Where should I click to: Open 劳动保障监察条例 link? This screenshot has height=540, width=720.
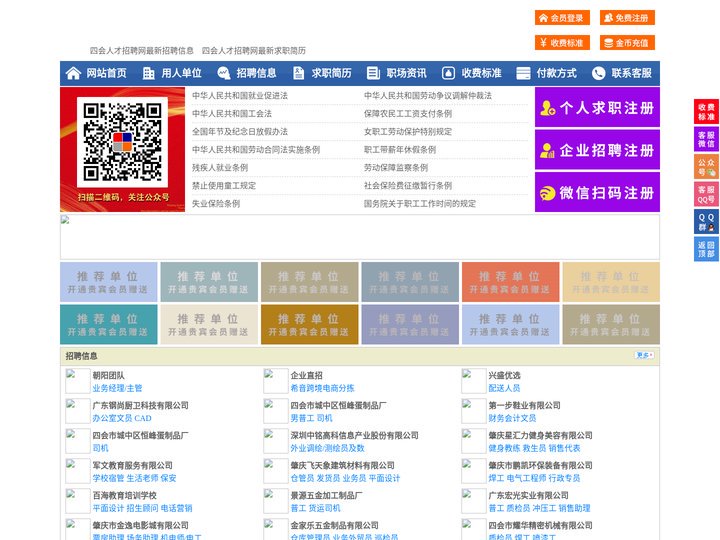click(x=396, y=168)
